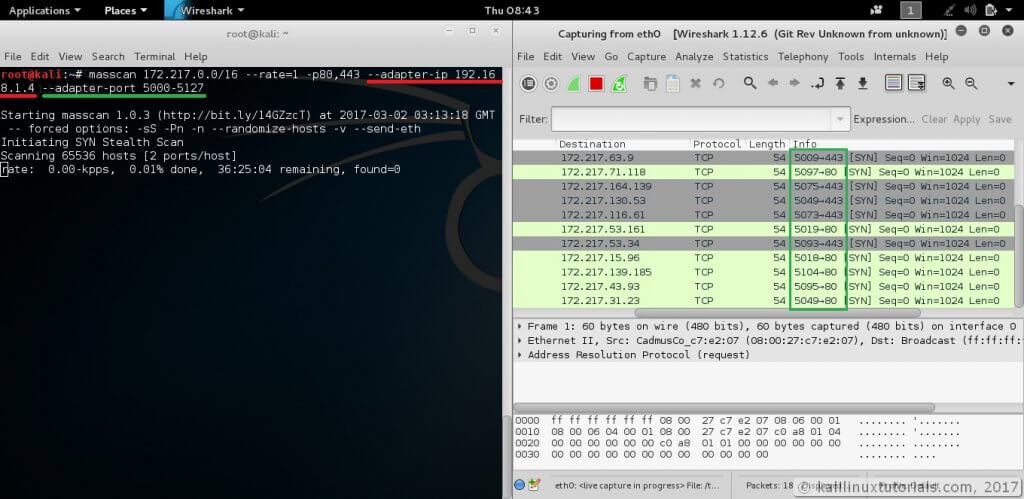Toggle packet list colorization

(894, 83)
